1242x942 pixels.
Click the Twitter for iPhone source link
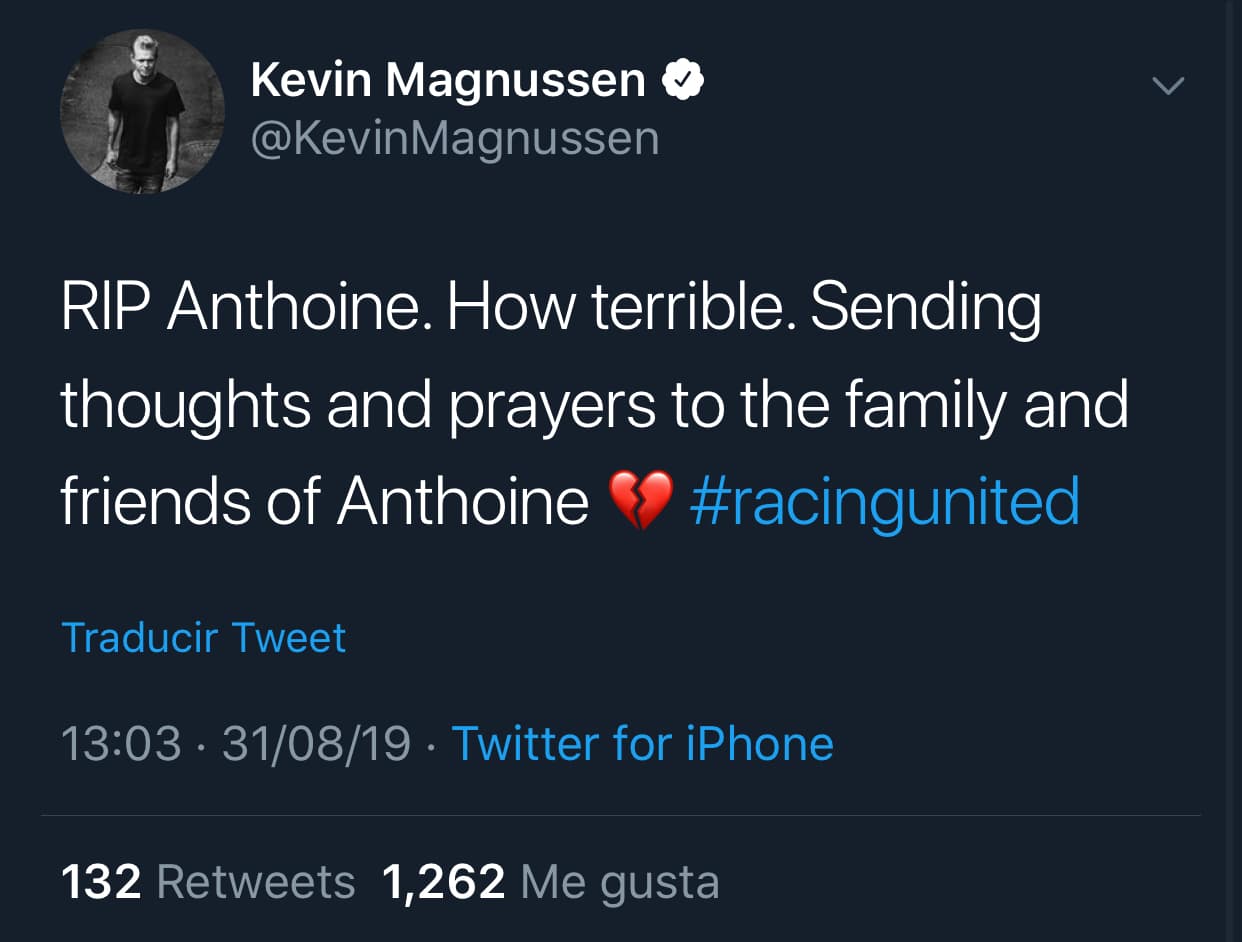tap(642, 744)
